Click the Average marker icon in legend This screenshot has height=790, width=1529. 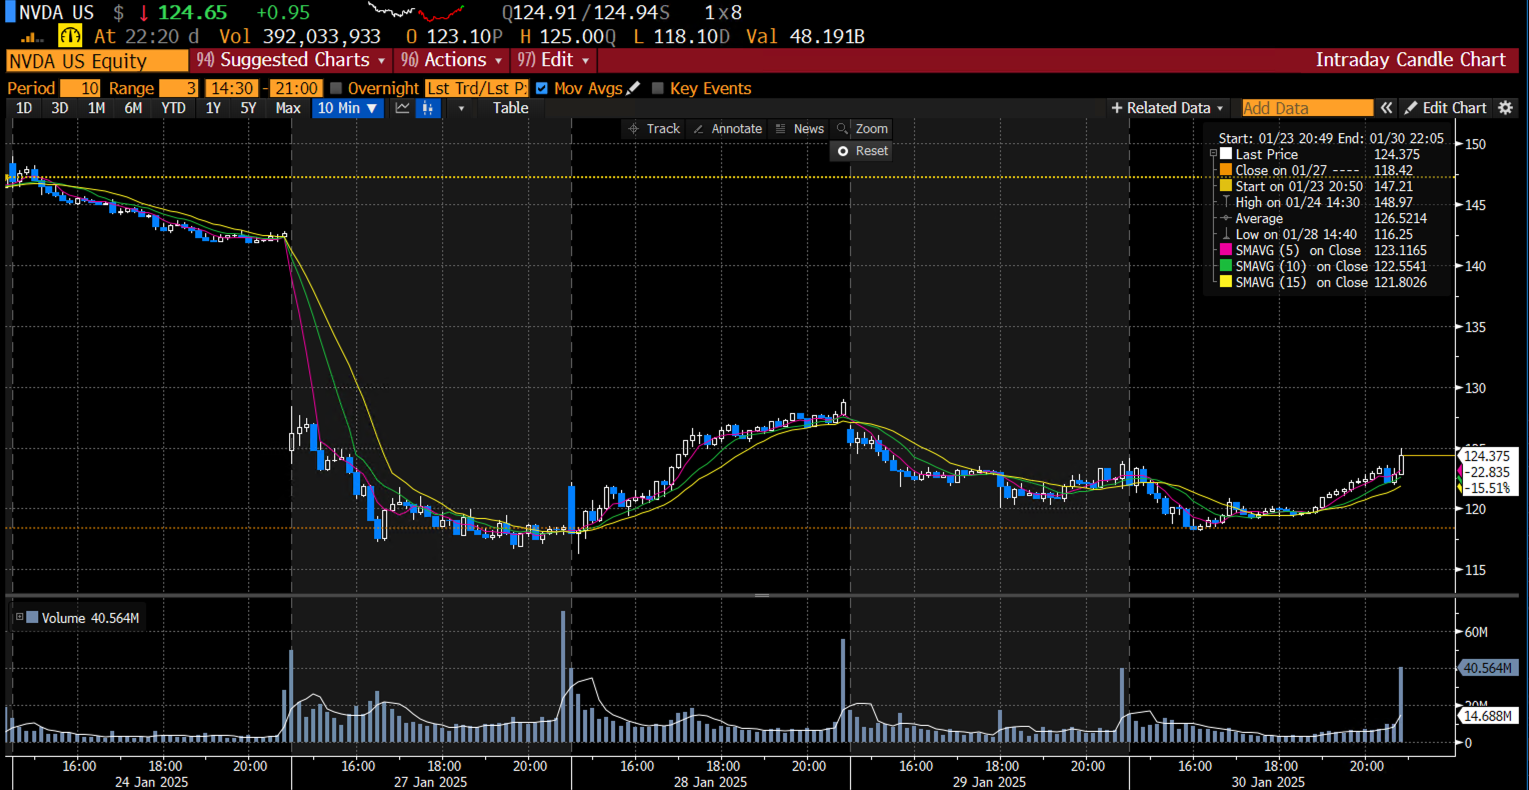click(x=1225, y=218)
